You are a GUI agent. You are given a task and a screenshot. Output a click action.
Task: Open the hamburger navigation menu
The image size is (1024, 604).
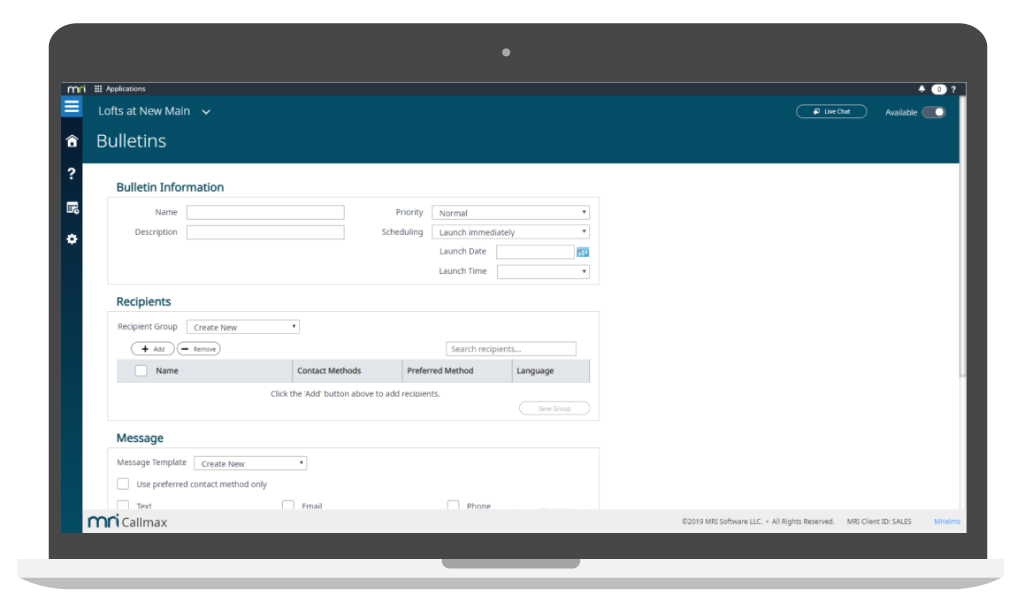pyautogui.click(x=72, y=106)
